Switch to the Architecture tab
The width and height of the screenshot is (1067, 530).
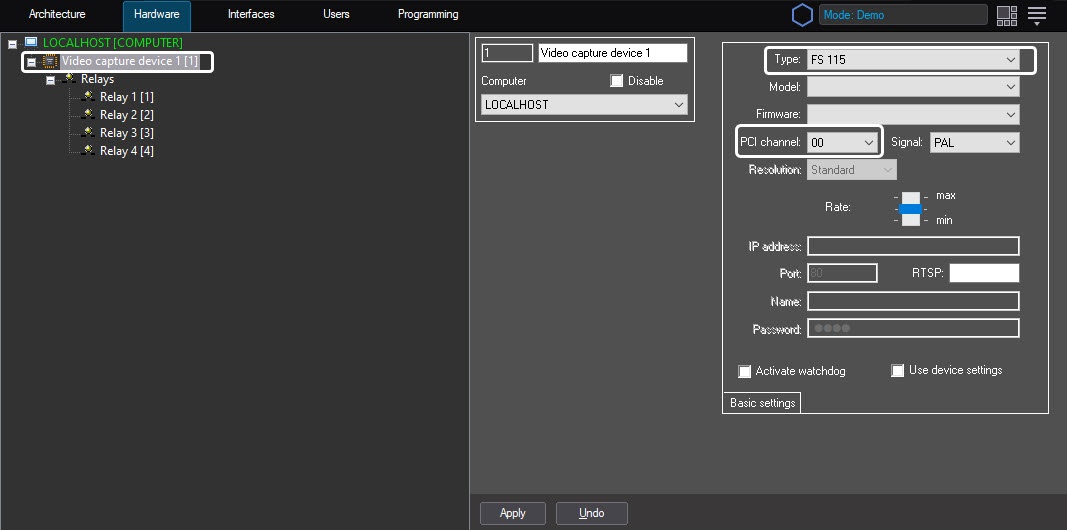[x=57, y=14]
